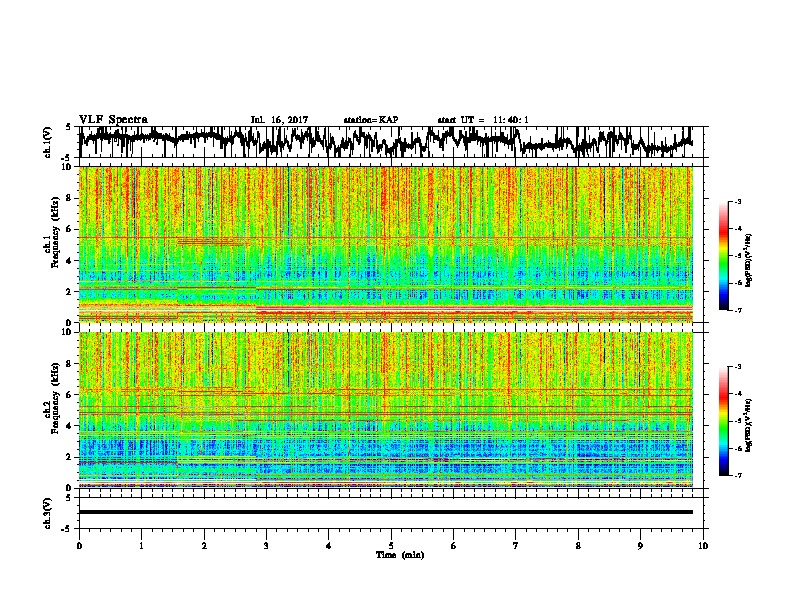Screen dimensions: 792x612
Task: Click the "-7" label on ch.1 color bar
Action: 738,310
